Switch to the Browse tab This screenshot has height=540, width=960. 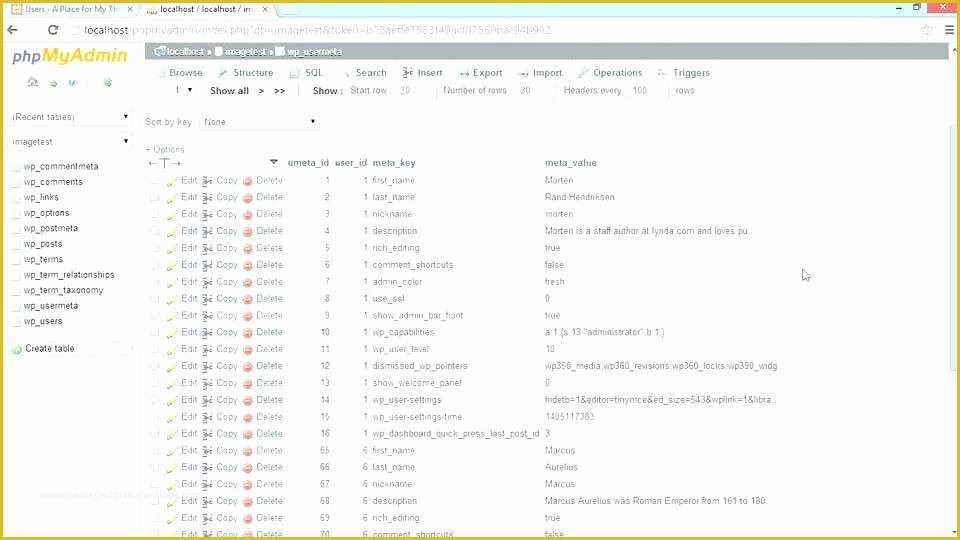[180, 72]
